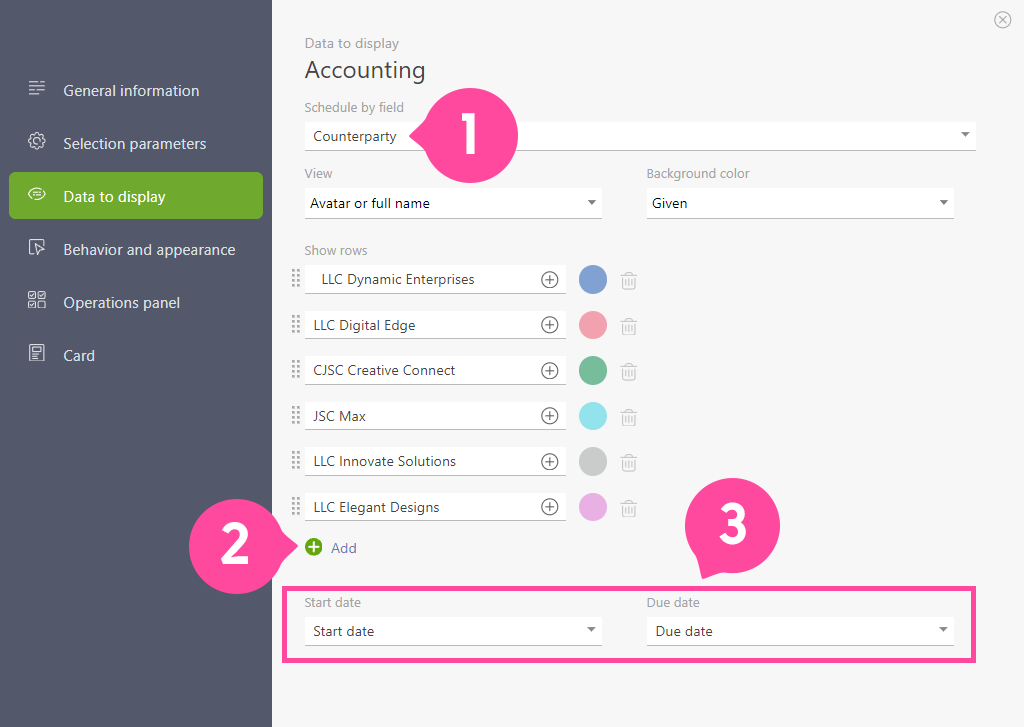The image size is (1024, 727).
Task: Pick cyan color swatch for JSC Max
Action: (x=593, y=415)
